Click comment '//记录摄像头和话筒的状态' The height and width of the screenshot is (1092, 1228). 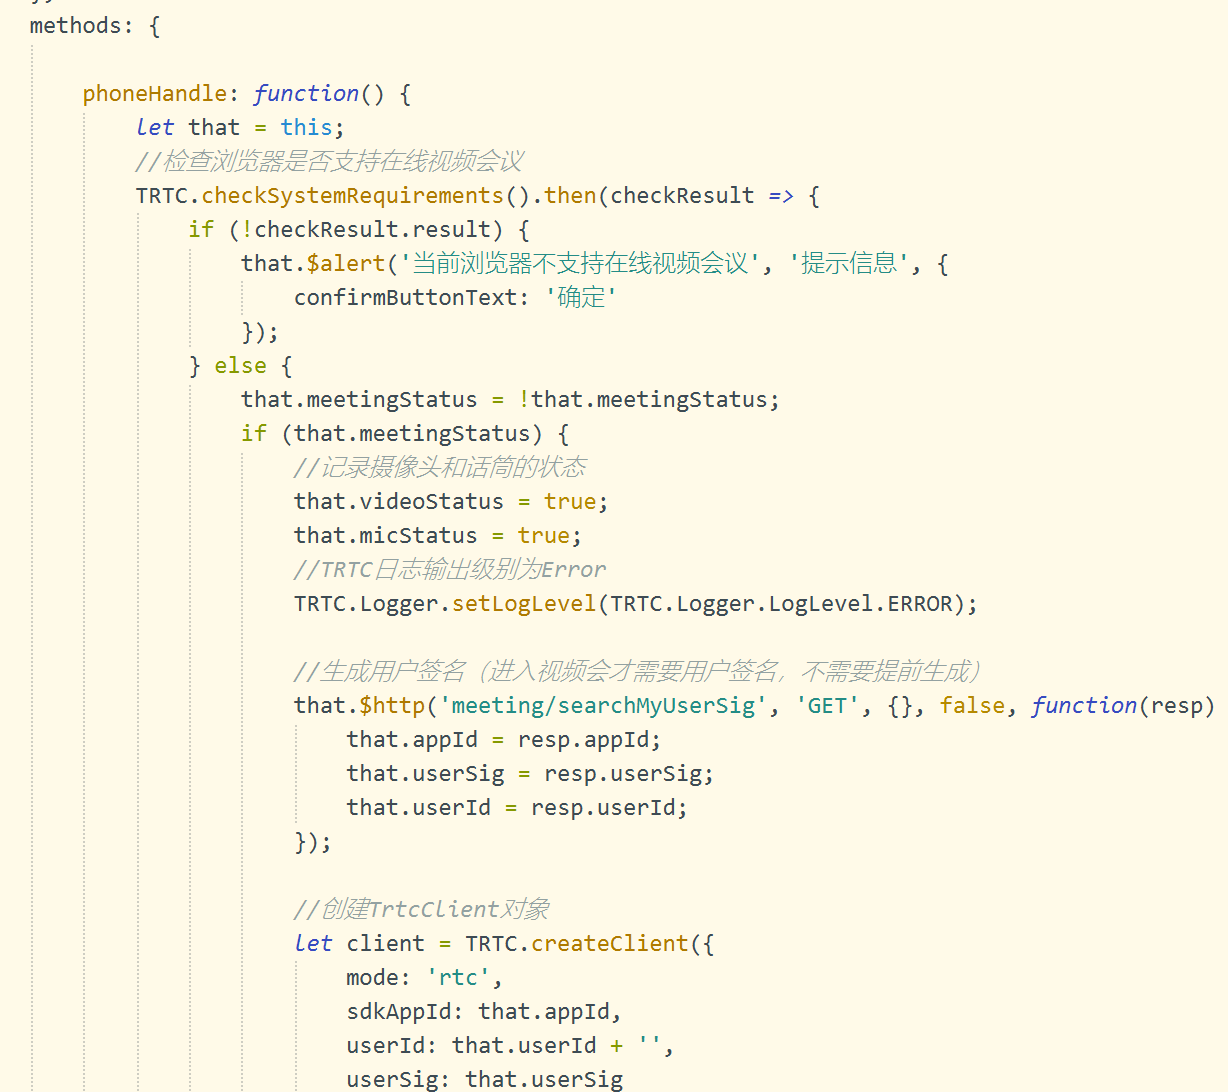(440, 468)
